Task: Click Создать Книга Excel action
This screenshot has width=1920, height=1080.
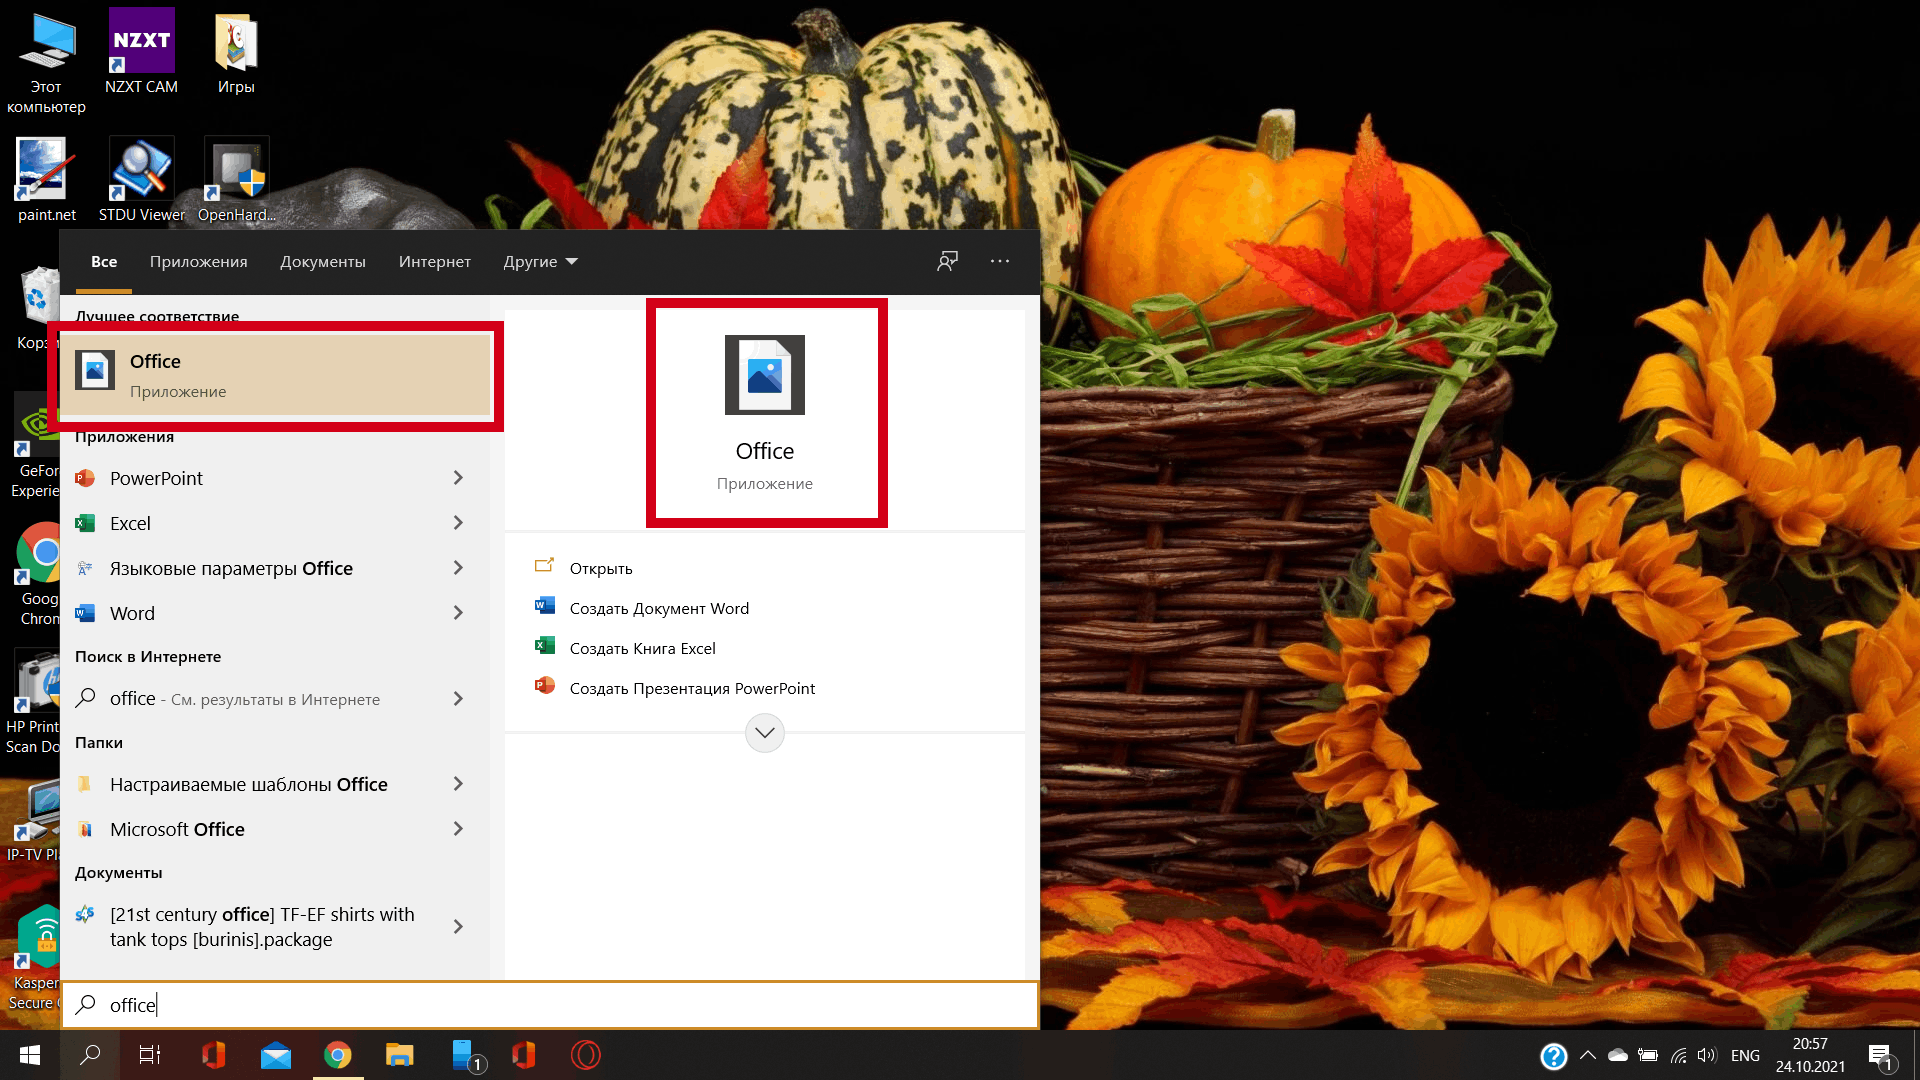Action: (642, 648)
